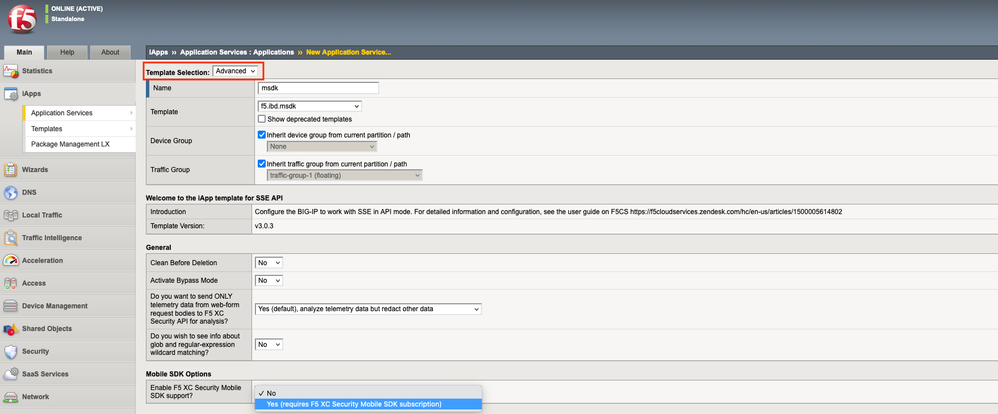The width and height of the screenshot is (998, 414).
Task: Open Activate Bypass Mode dropdown
Action: (269, 280)
